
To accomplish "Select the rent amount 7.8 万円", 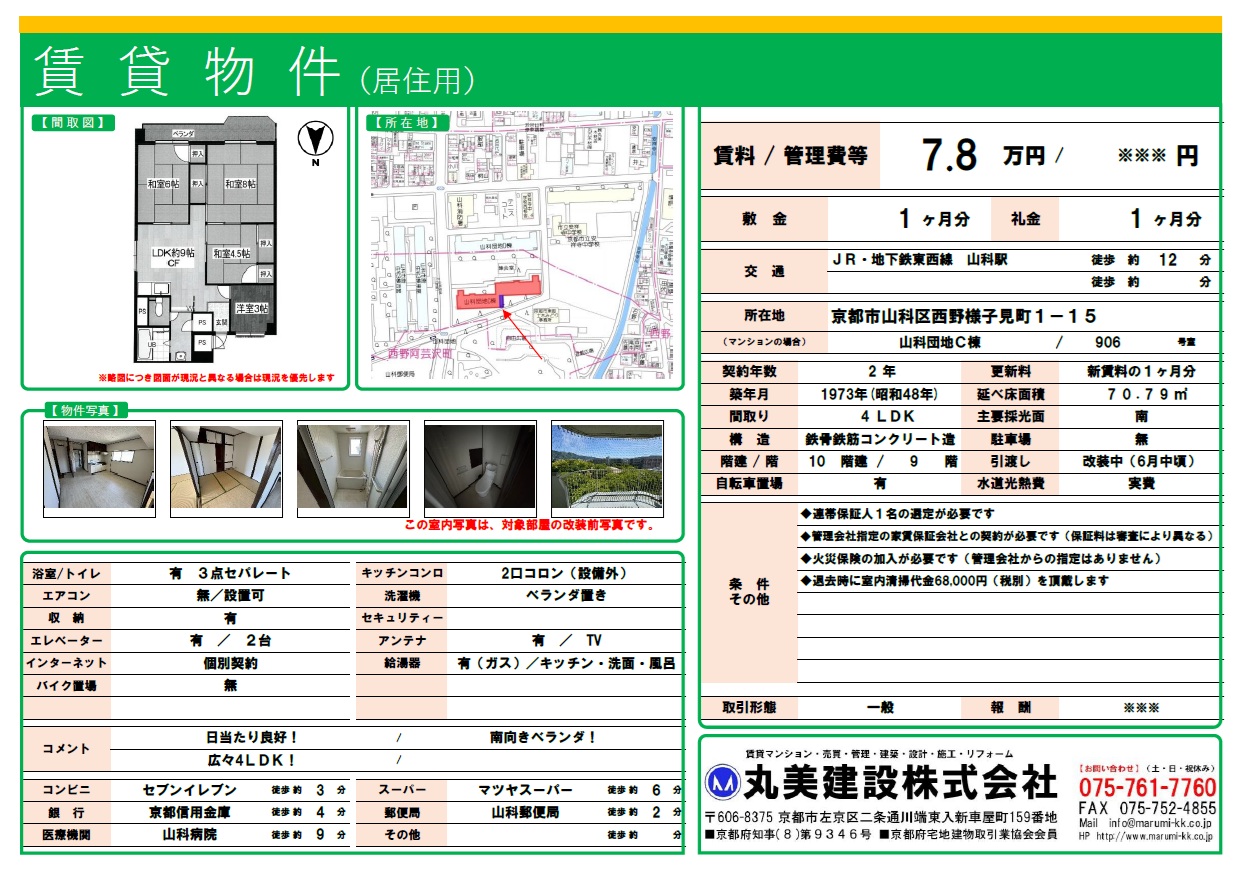I will 983,155.
